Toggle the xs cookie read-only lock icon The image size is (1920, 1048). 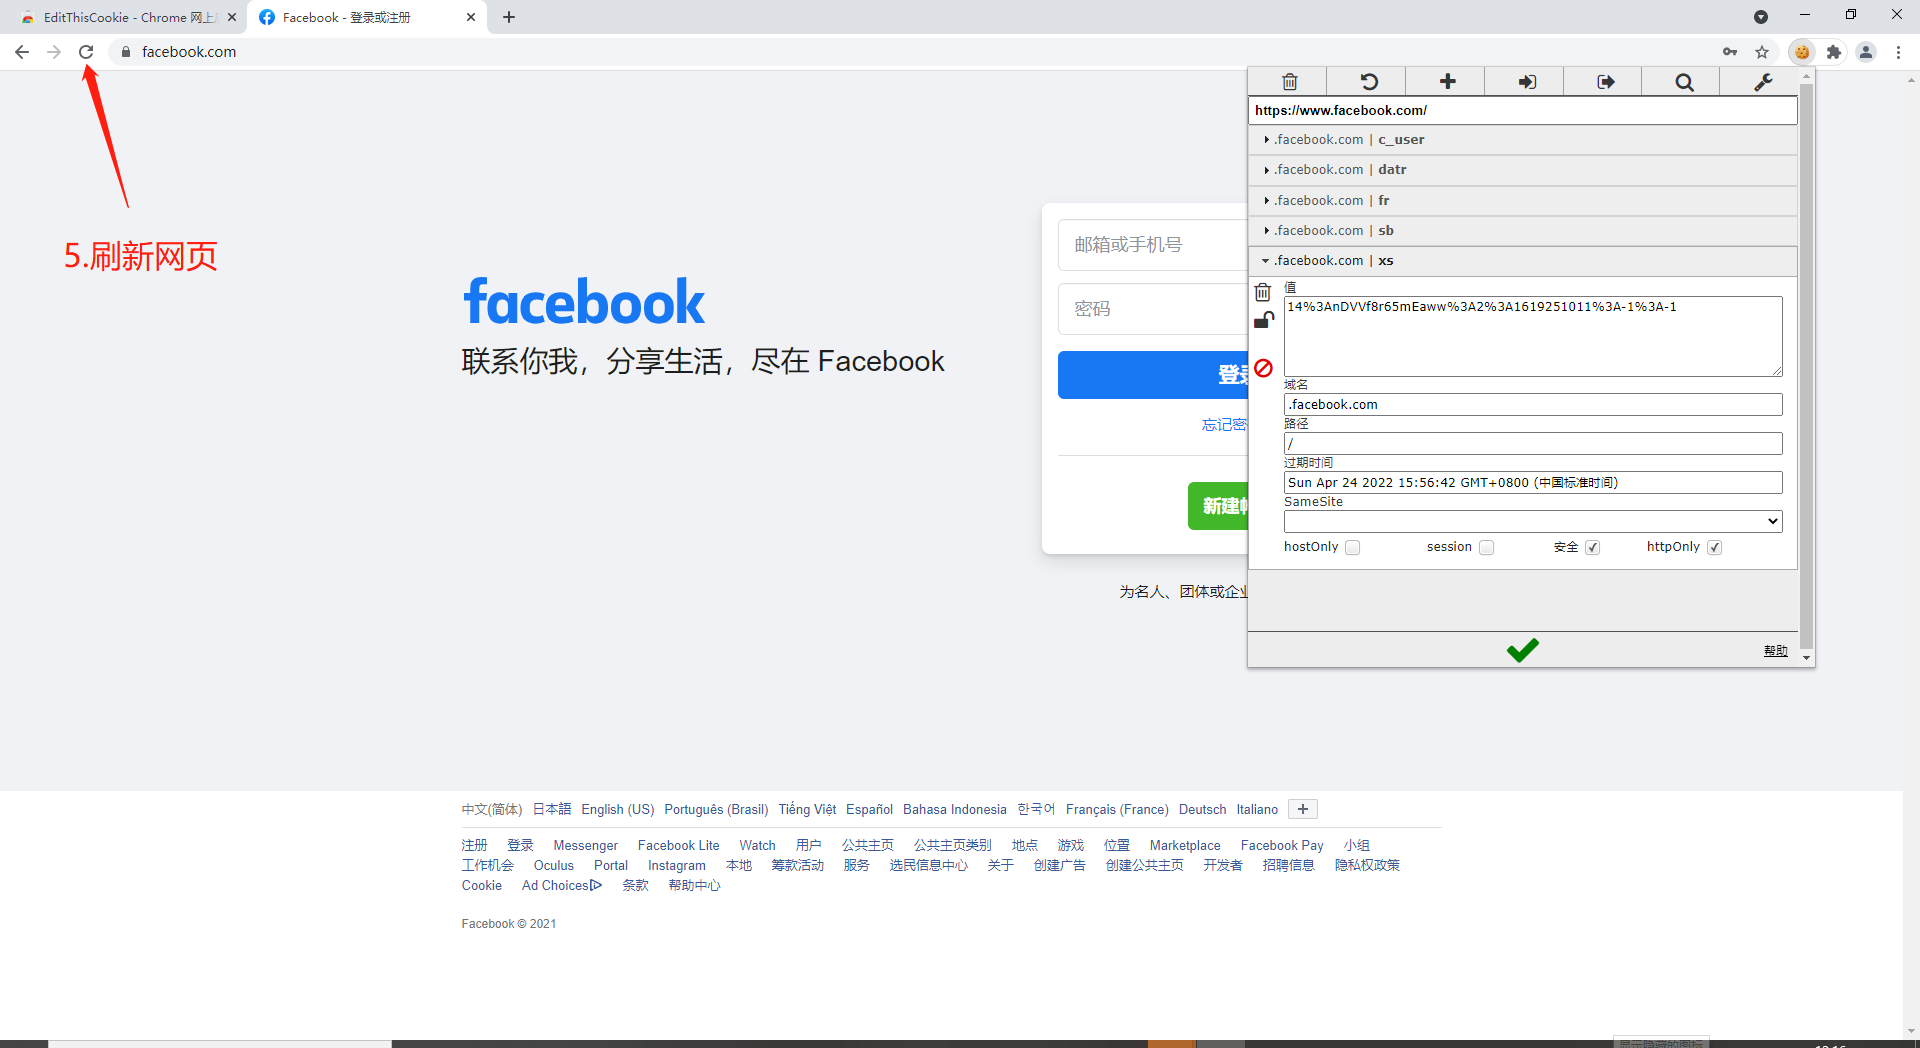(1264, 320)
